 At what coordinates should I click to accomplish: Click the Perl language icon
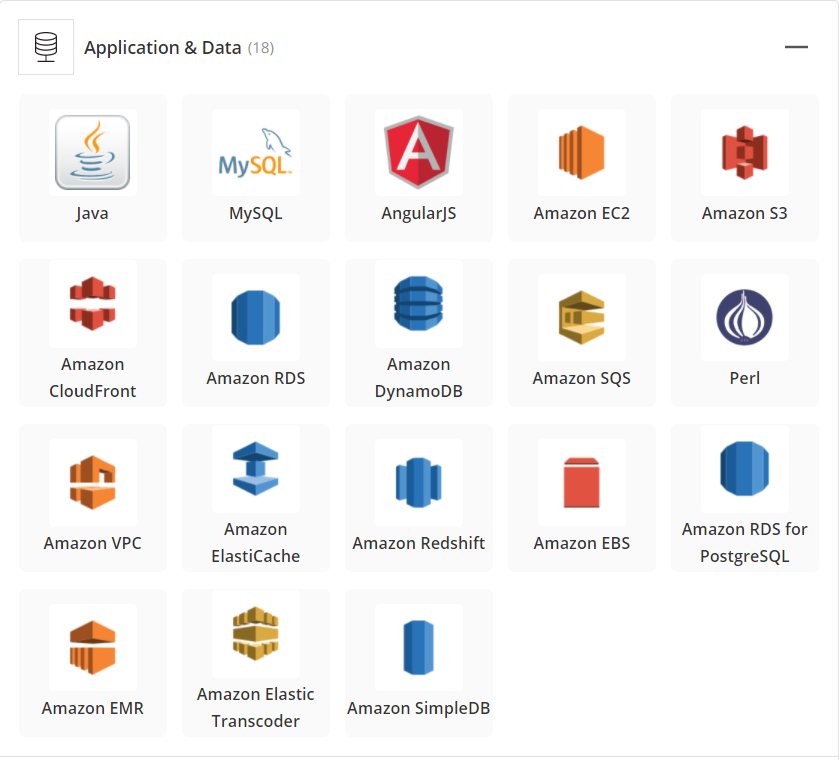744,317
